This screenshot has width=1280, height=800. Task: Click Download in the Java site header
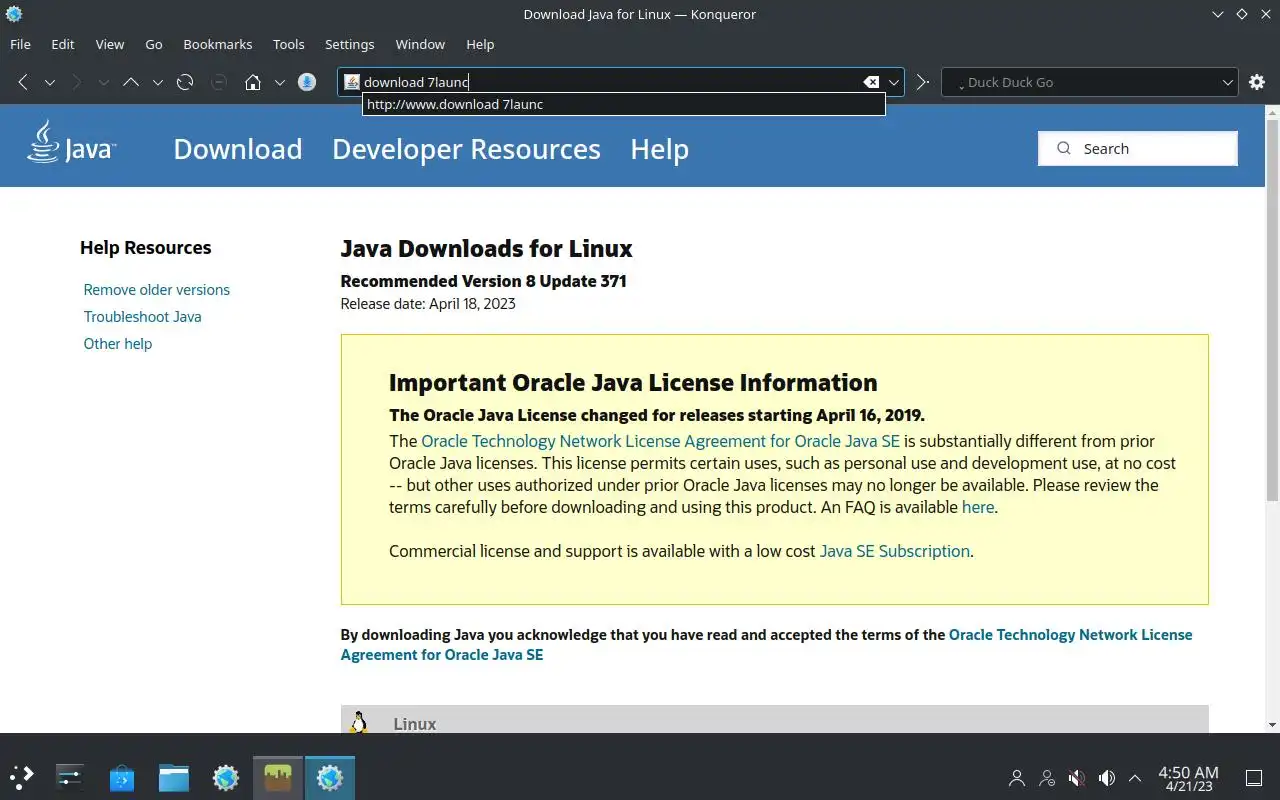click(238, 149)
